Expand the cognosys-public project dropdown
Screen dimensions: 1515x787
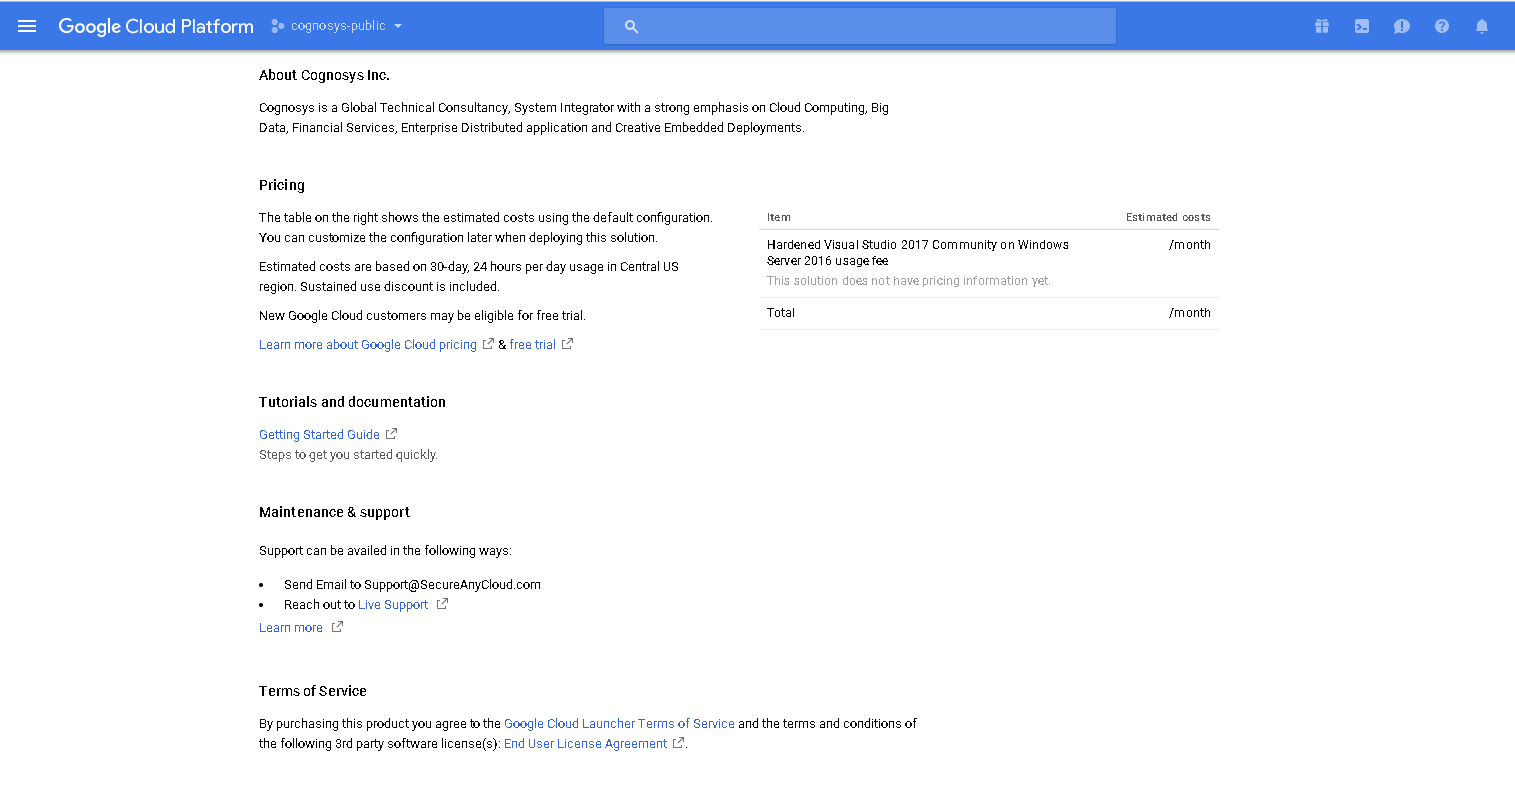[x=398, y=26]
